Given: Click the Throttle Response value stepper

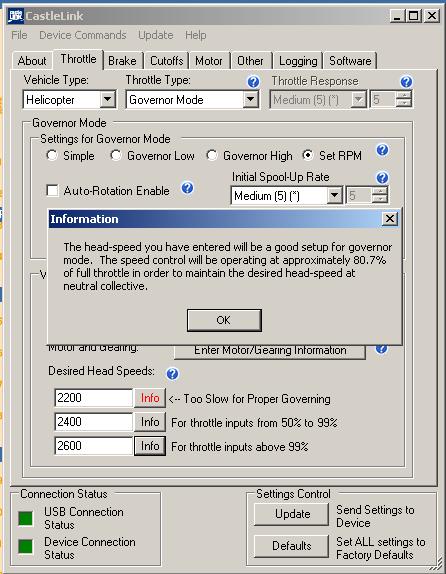Looking at the screenshot, I should click(404, 99).
